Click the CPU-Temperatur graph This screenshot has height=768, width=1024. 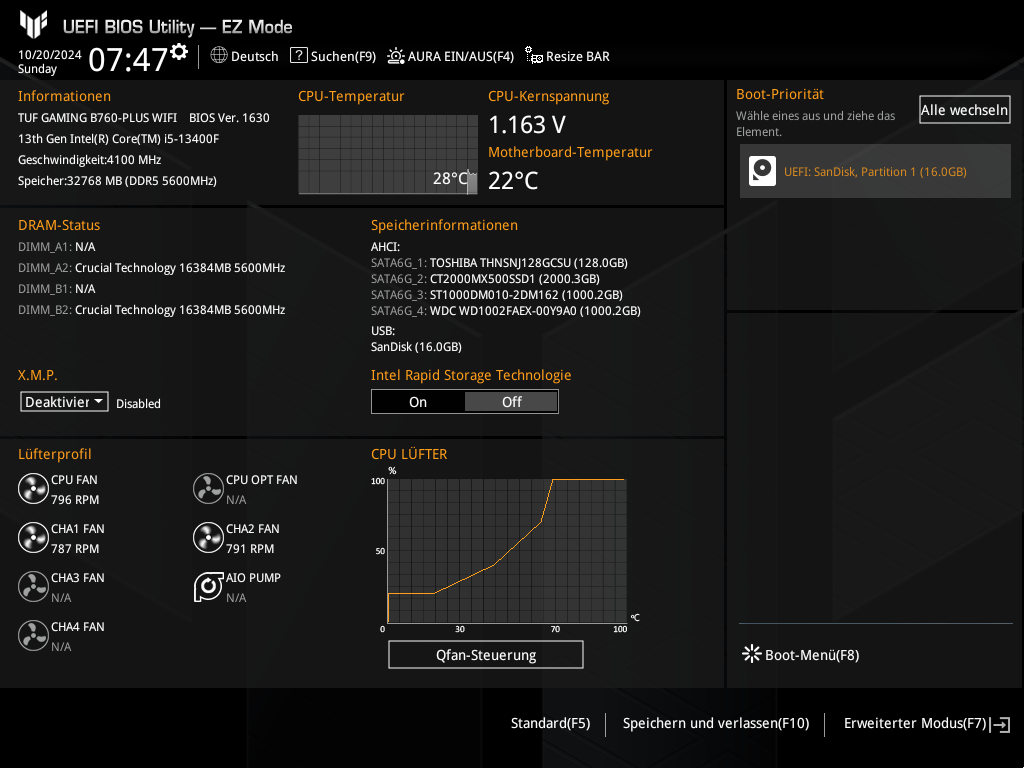tap(388, 154)
